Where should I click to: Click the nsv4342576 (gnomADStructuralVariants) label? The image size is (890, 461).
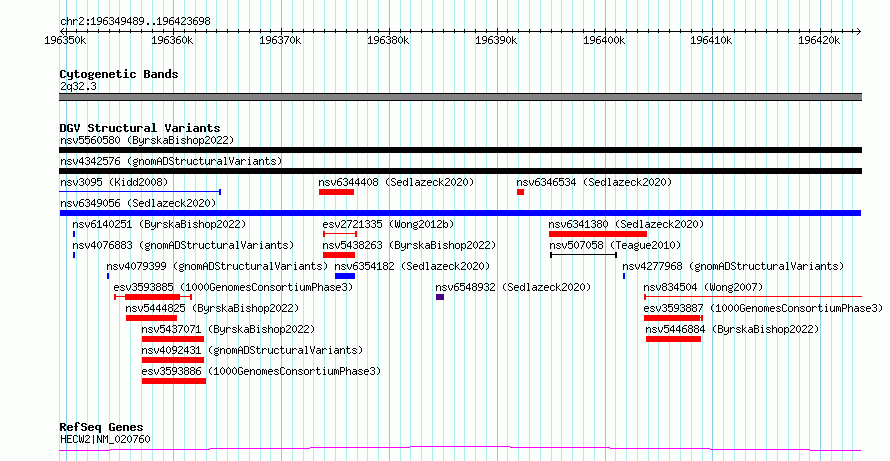(x=171, y=161)
